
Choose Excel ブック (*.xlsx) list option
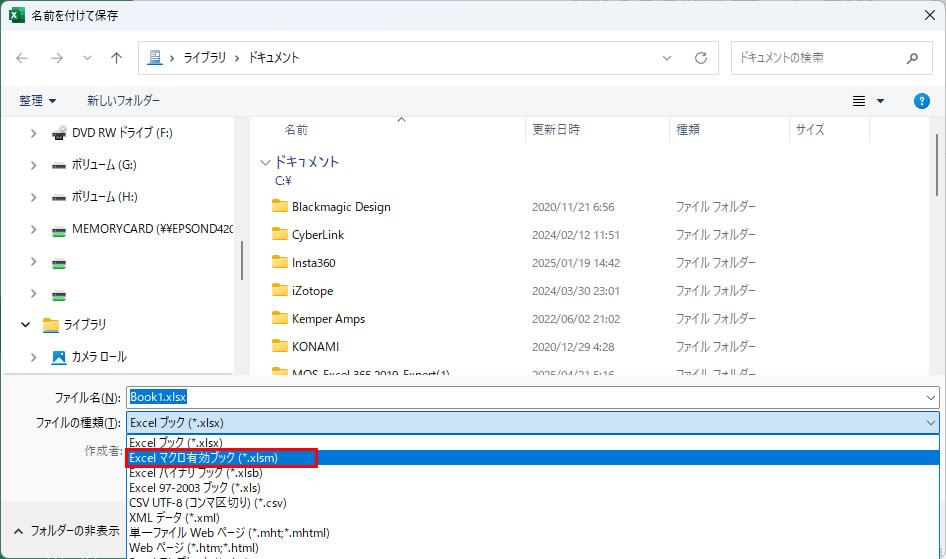tap(533, 443)
